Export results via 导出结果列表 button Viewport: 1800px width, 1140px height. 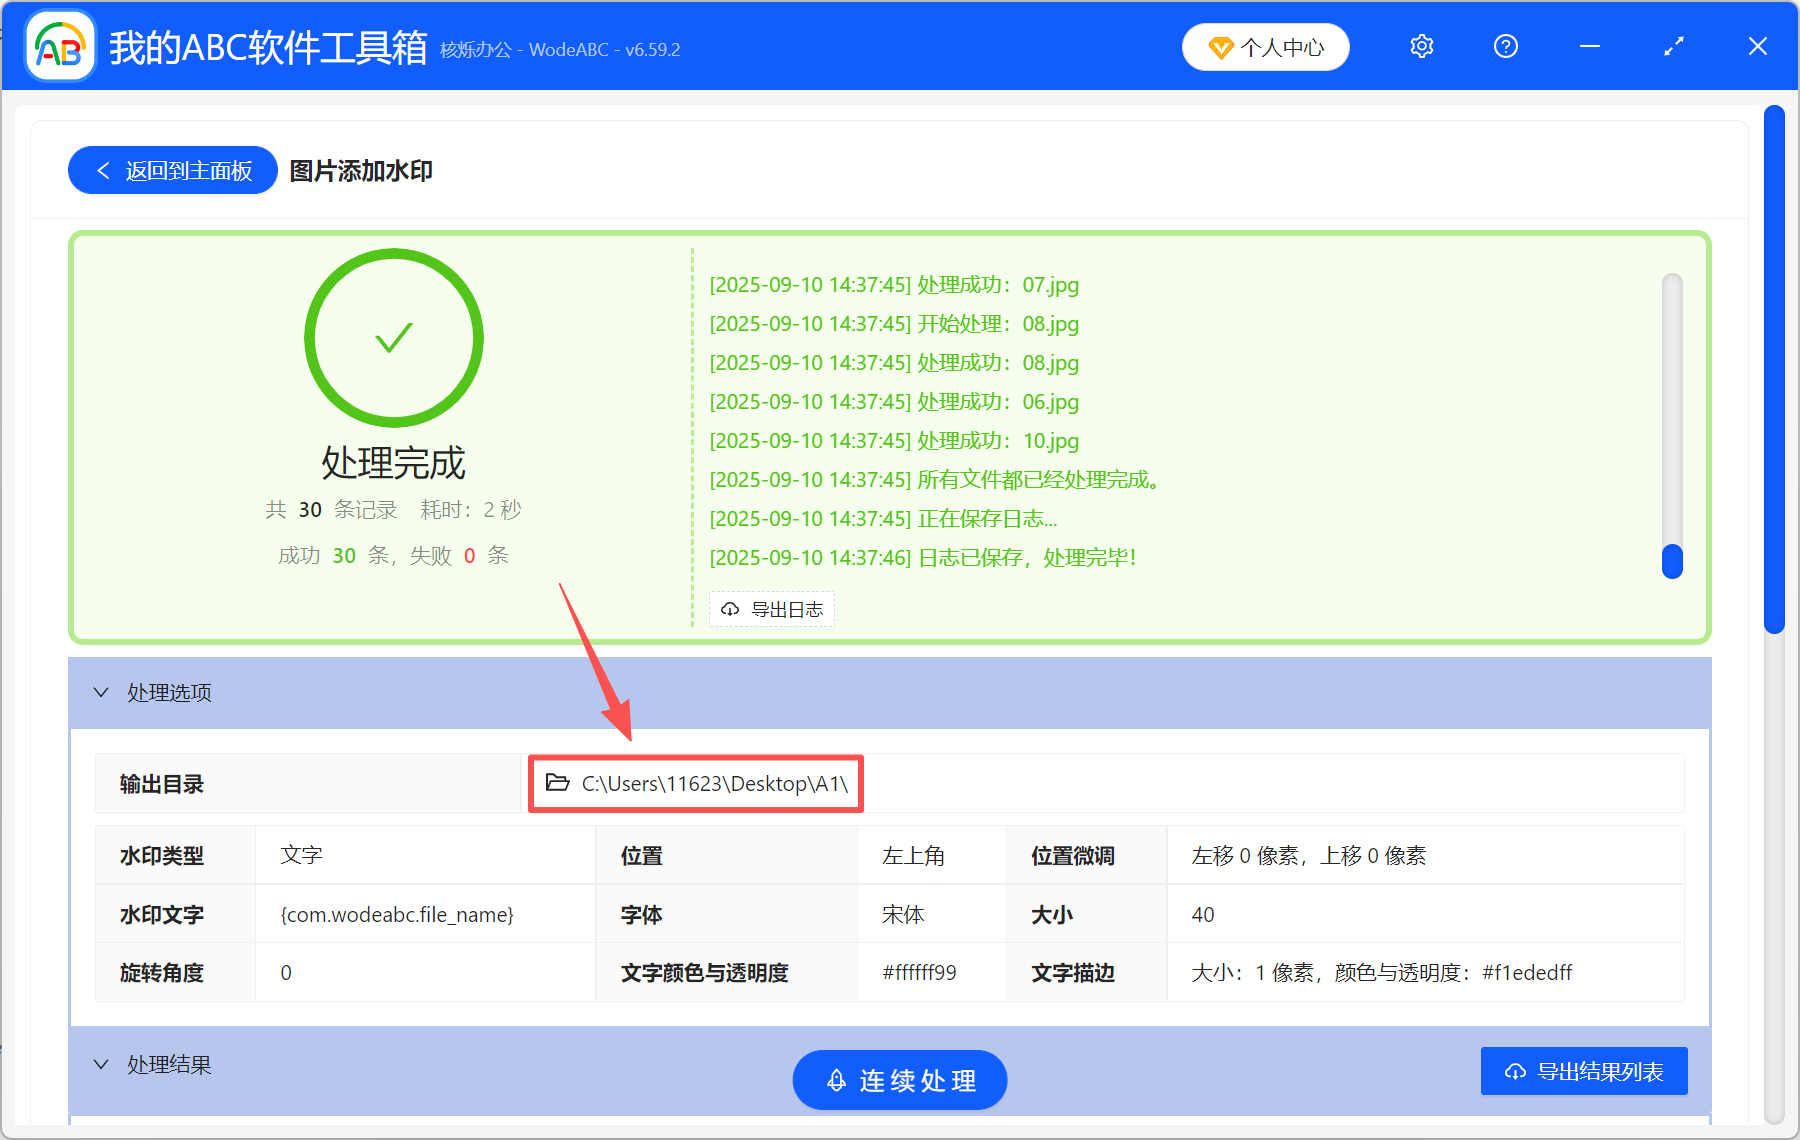[1584, 1071]
